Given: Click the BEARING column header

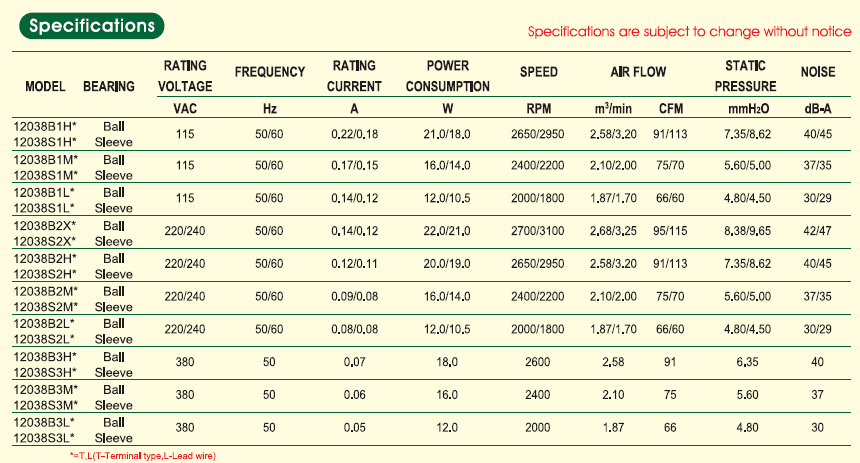Looking at the screenshot, I should pos(110,87).
